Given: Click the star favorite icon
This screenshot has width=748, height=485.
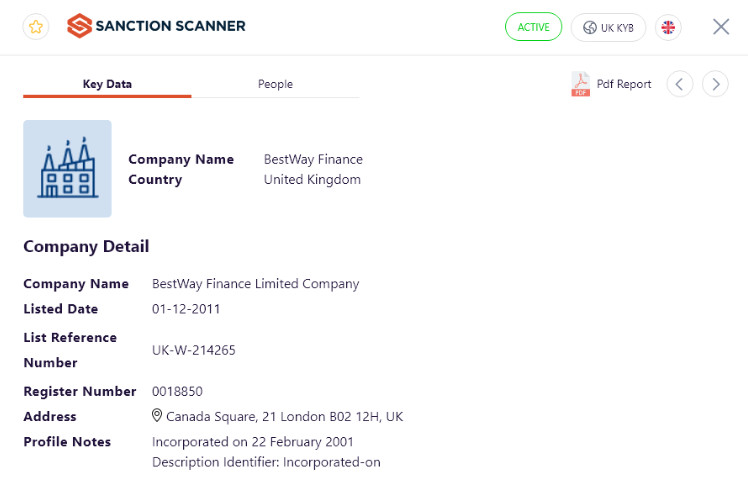Looking at the screenshot, I should 36,27.
